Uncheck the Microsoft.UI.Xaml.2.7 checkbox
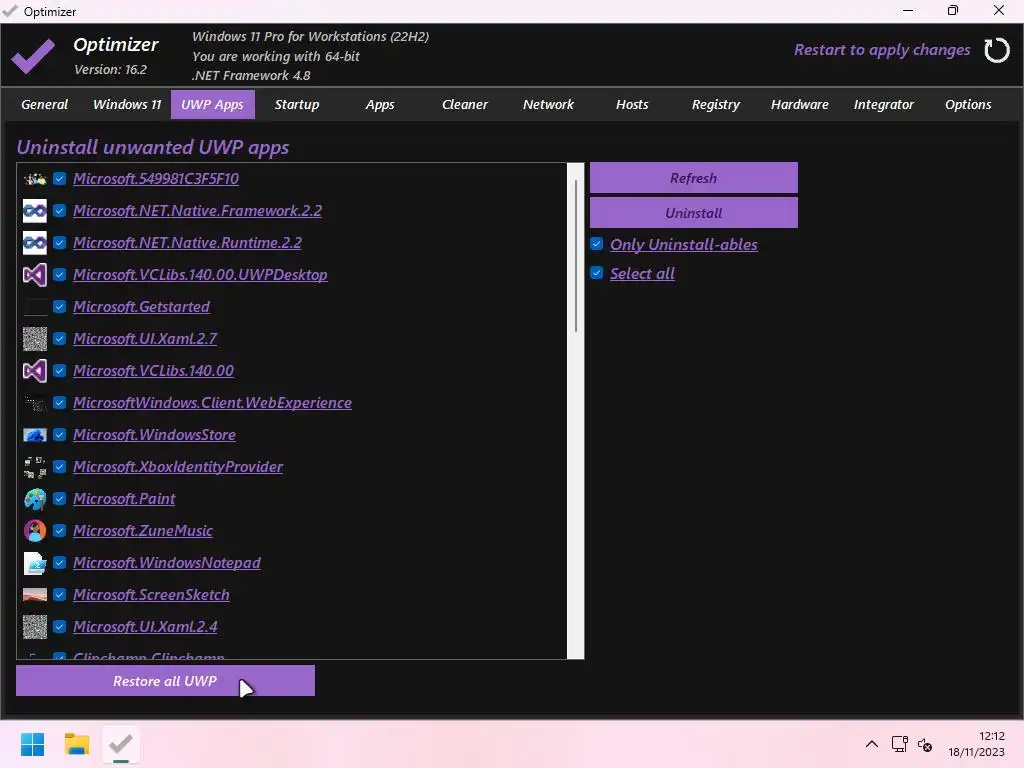The width and height of the screenshot is (1024, 768). [59, 339]
